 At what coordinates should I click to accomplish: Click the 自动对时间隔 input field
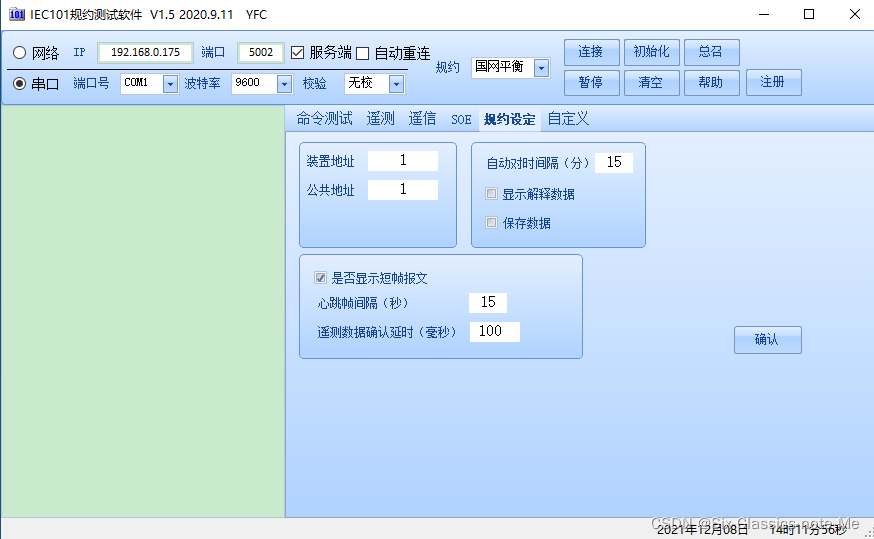pyautogui.click(x=614, y=163)
